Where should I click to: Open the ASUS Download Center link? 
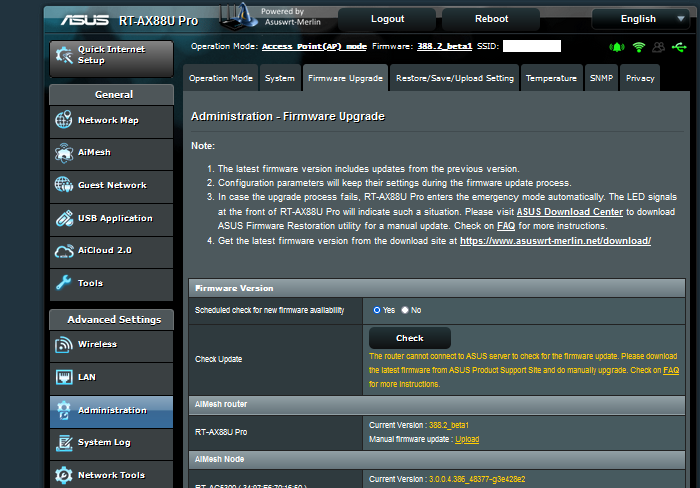tap(569, 212)
